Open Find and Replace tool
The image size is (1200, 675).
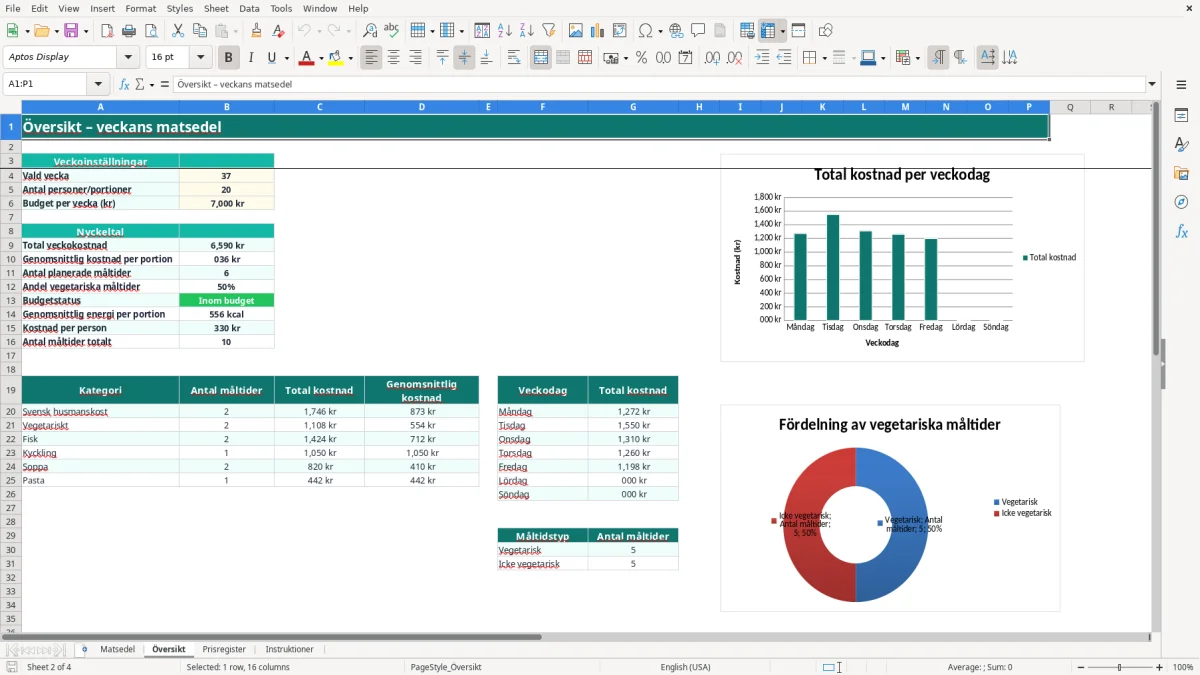click(x=370, y=31)
